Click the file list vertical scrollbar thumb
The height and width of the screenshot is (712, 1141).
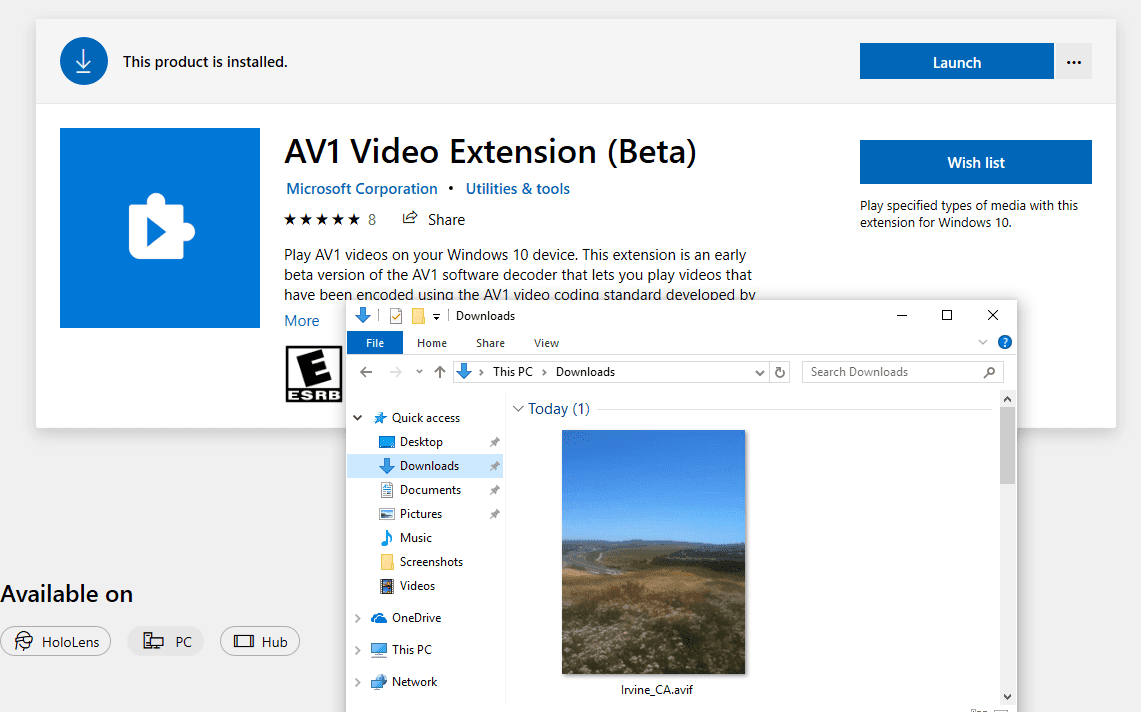click(1007, 446)
